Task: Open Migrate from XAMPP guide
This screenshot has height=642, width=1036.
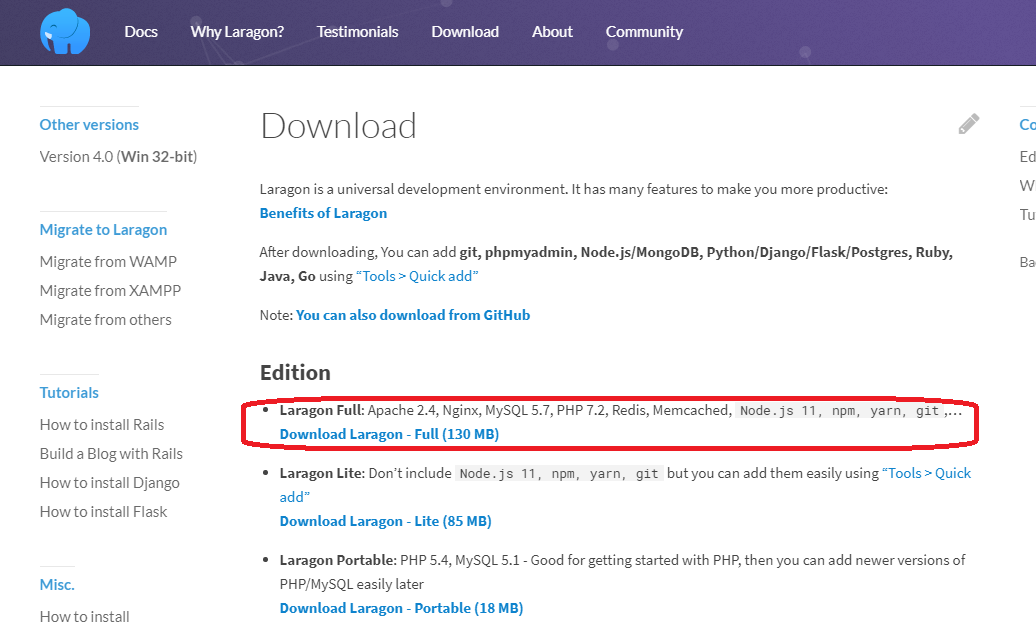Action: pos(110,291)
